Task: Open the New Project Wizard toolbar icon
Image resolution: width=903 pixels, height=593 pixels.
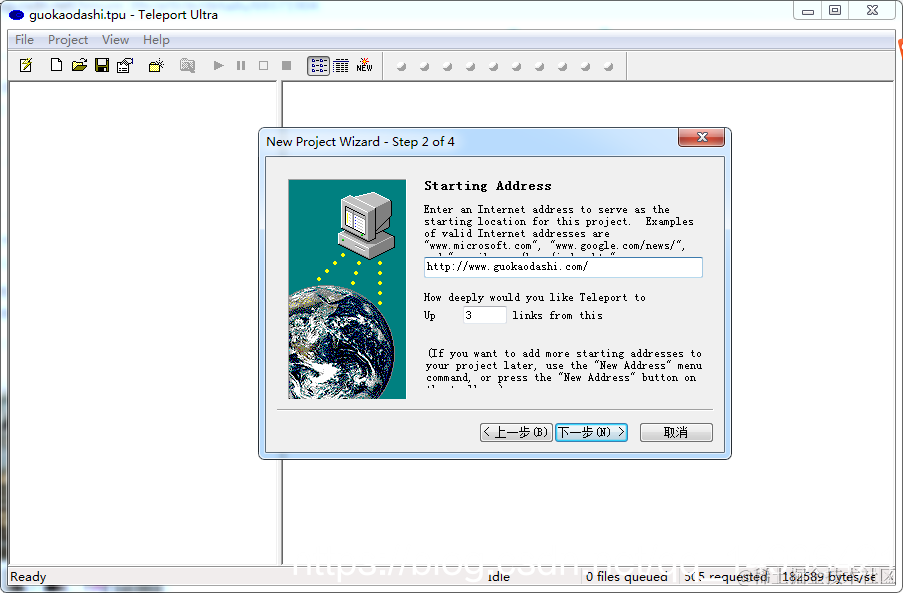Action: pyautogui.click(x=26, y=65)
